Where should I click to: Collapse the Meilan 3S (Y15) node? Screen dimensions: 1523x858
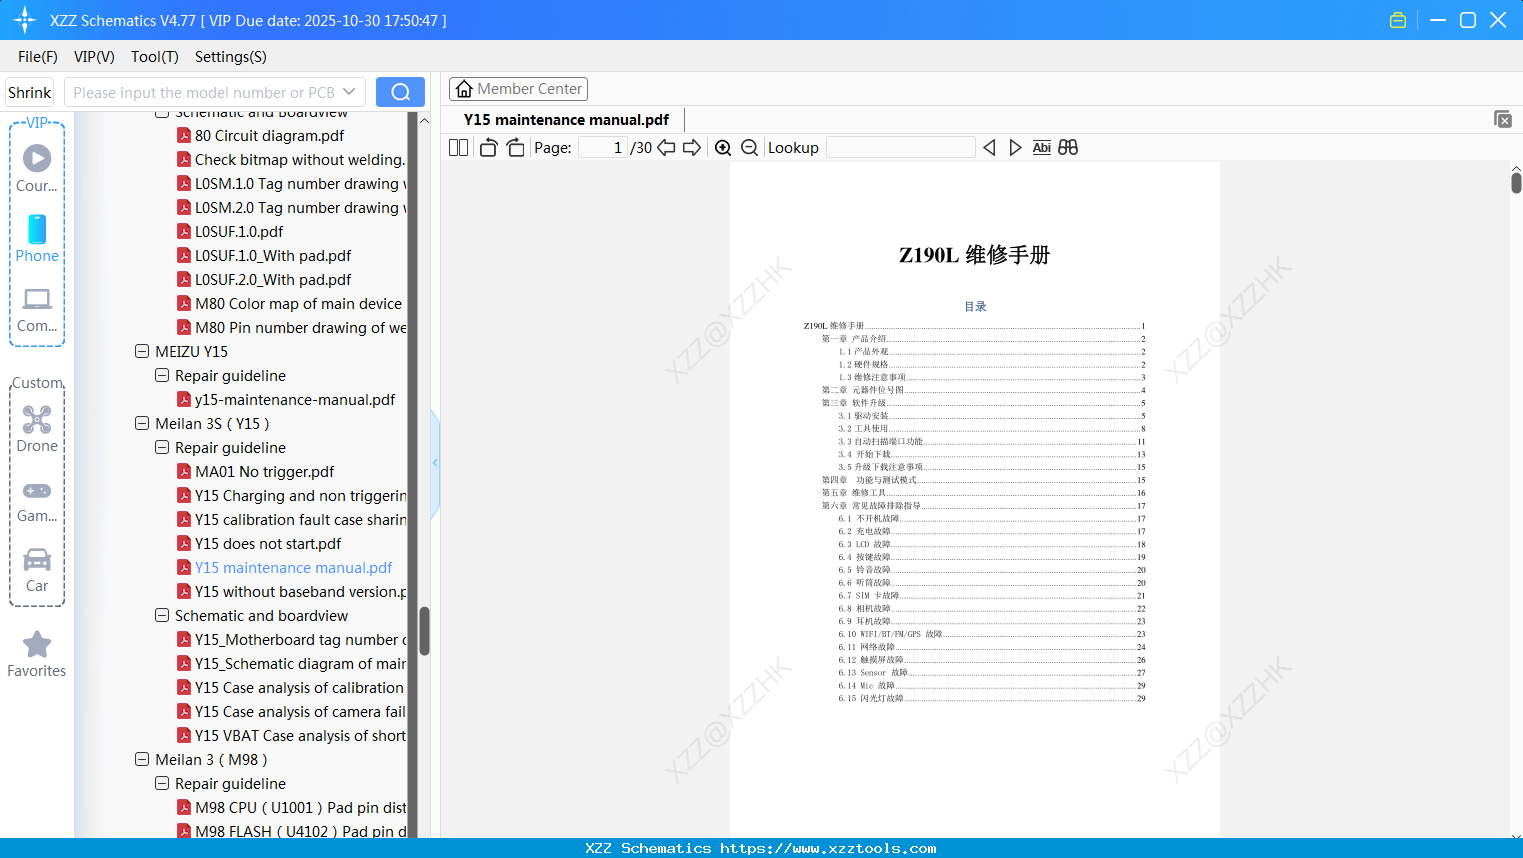[x=141, y=423]
